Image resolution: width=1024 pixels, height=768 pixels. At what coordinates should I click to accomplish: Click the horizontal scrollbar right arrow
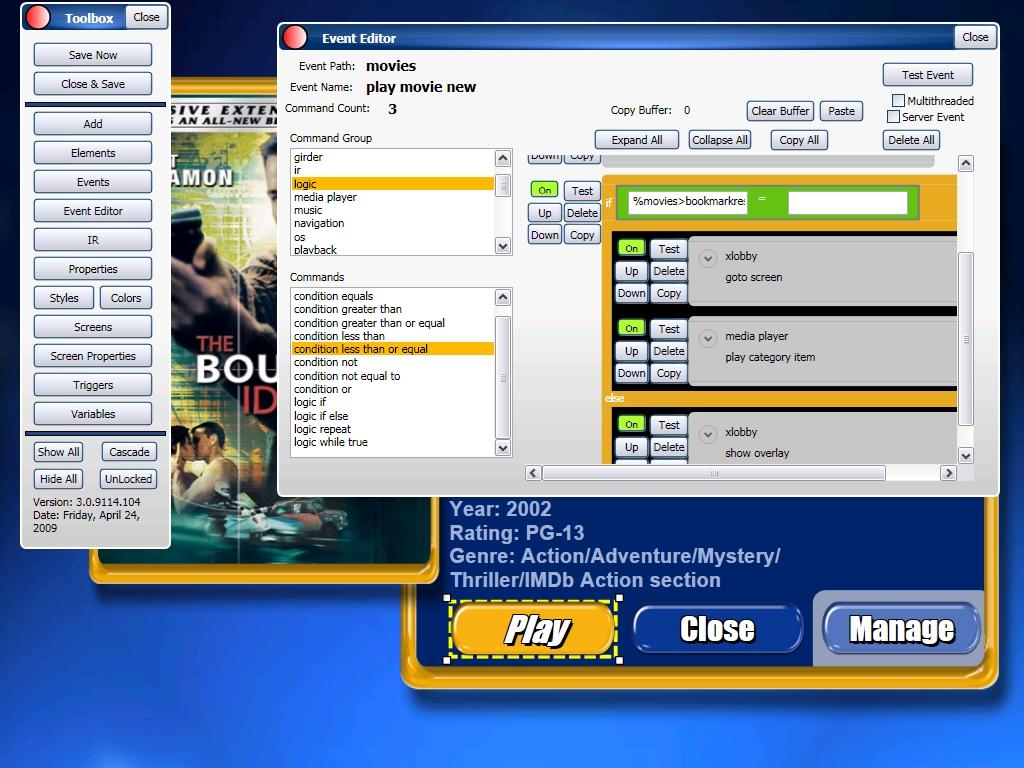(948, 473)
